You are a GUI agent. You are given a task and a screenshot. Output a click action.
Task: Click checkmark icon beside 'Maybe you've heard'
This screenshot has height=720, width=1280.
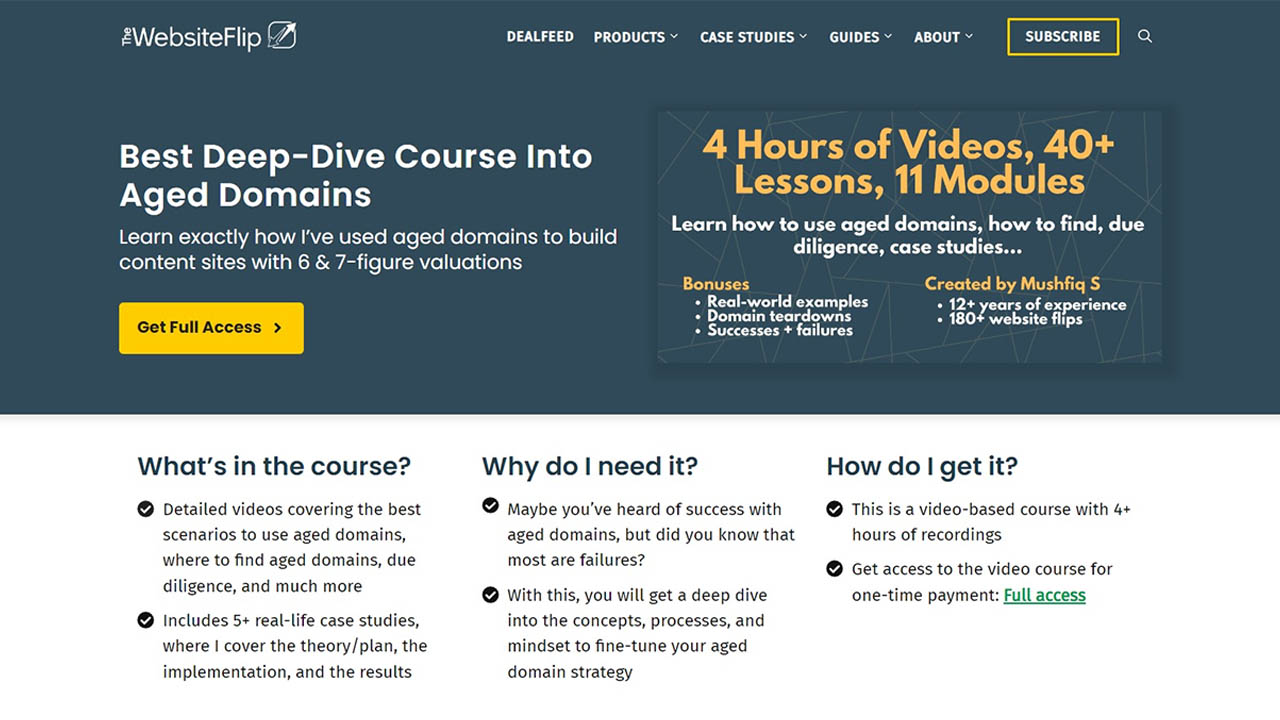(490, 506)
